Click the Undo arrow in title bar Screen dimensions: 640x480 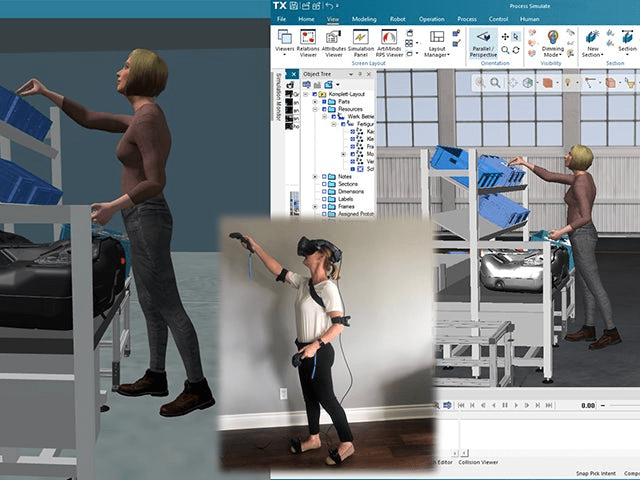tap(329, 6)
